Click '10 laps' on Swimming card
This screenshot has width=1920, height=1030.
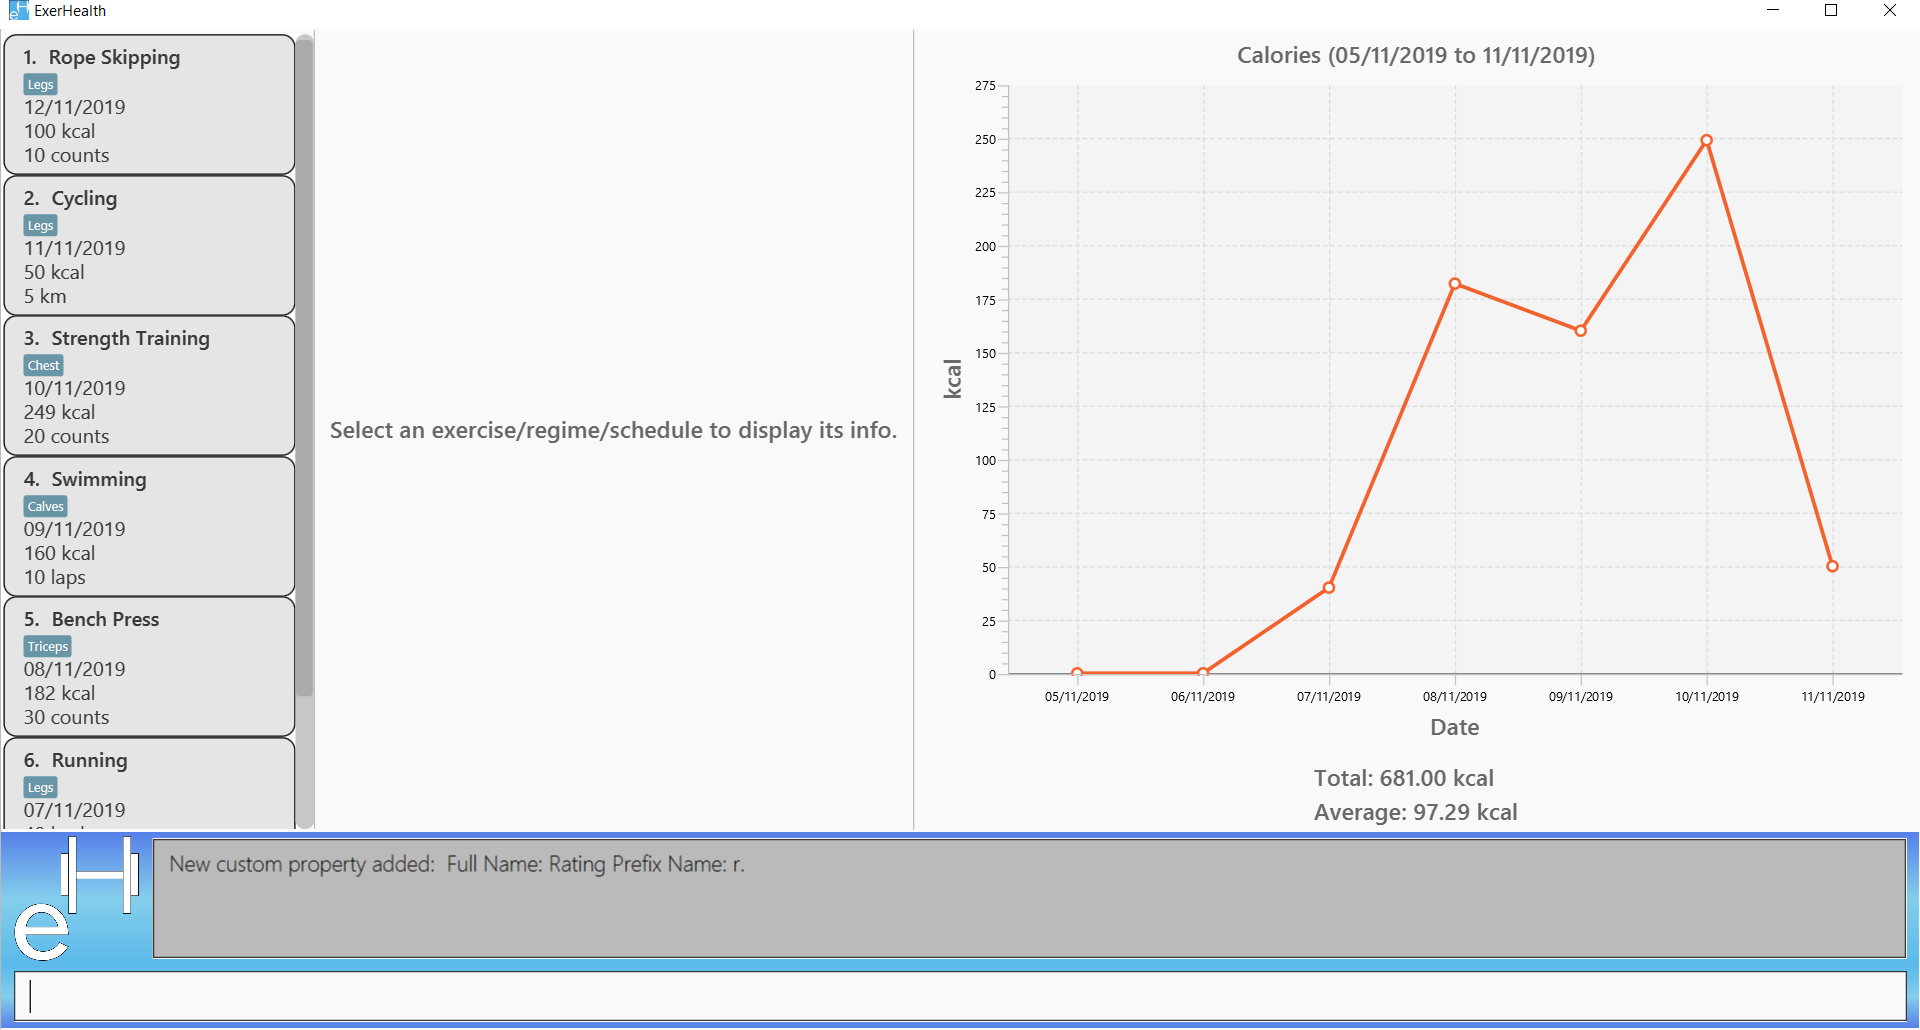(55, 577)
